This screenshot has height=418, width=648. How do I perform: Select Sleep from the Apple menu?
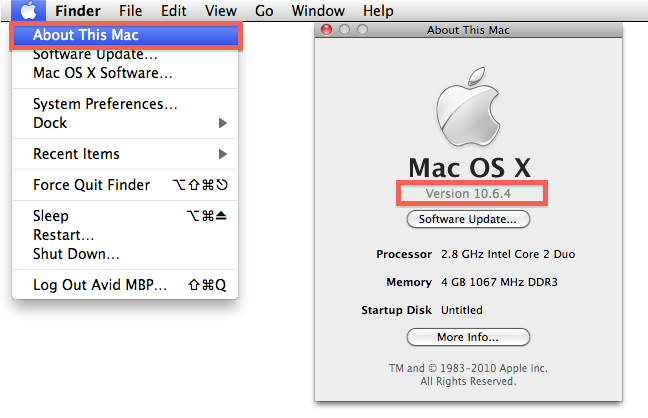tap(126, 216)
